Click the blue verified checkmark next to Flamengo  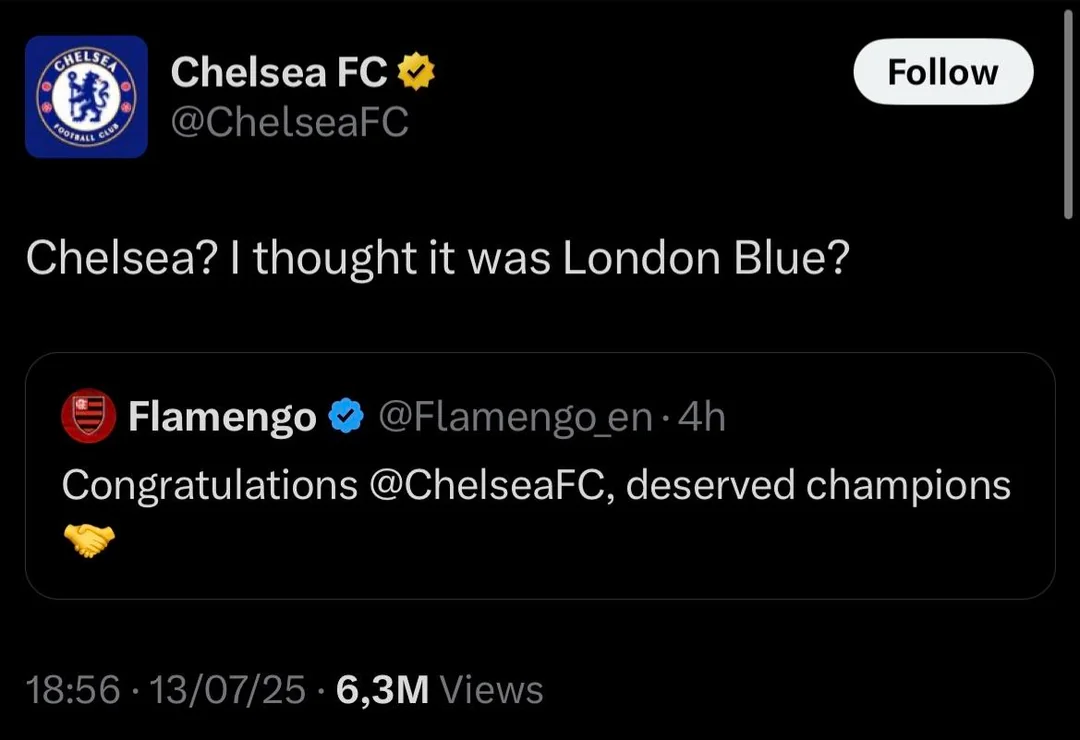click(x=346, y=415)
